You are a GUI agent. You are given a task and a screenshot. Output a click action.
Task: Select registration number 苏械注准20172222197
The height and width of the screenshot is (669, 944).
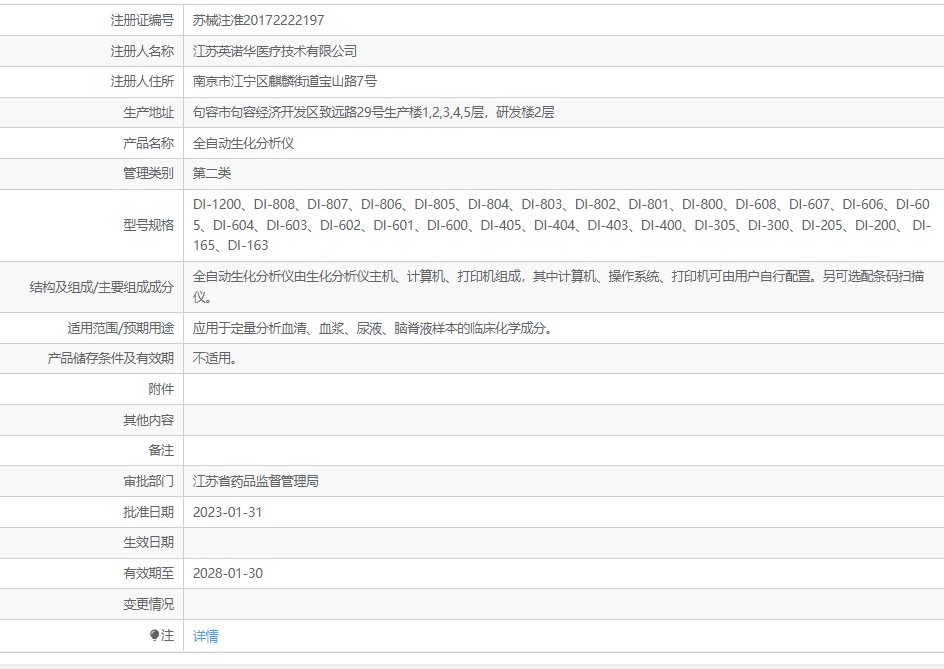[x=258, y=20]
